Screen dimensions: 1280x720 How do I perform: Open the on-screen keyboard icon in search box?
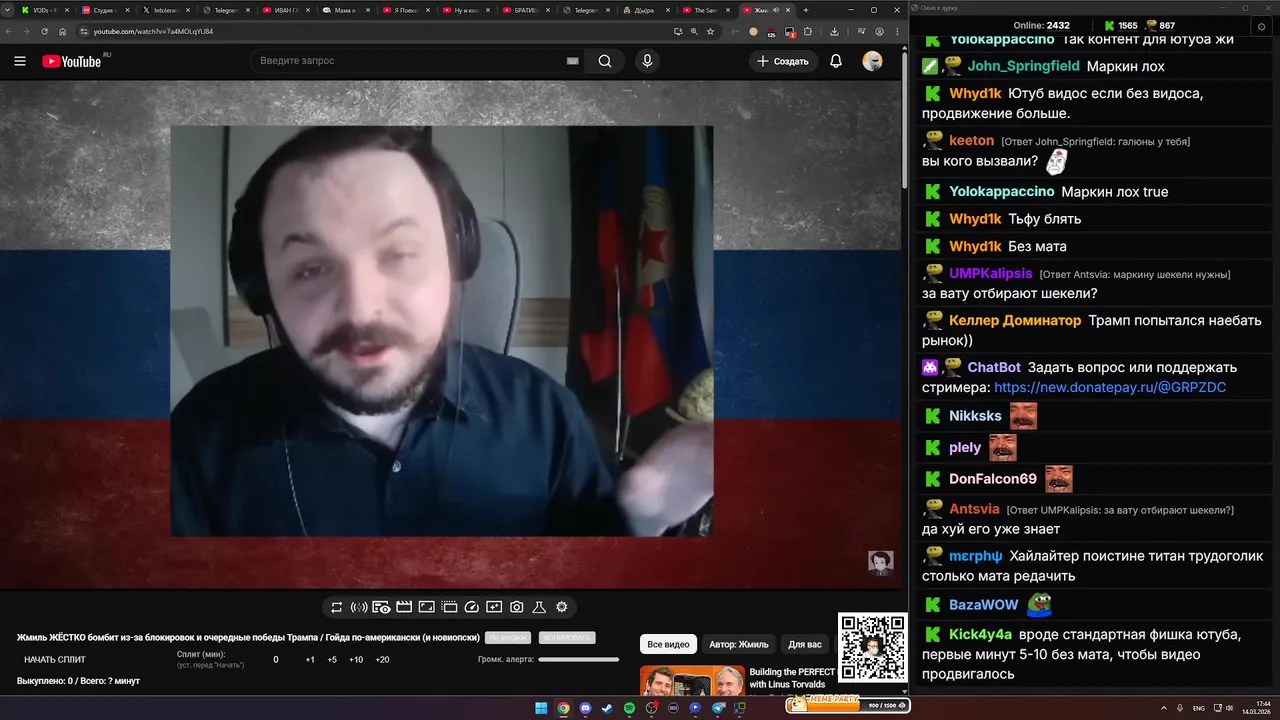572,61
